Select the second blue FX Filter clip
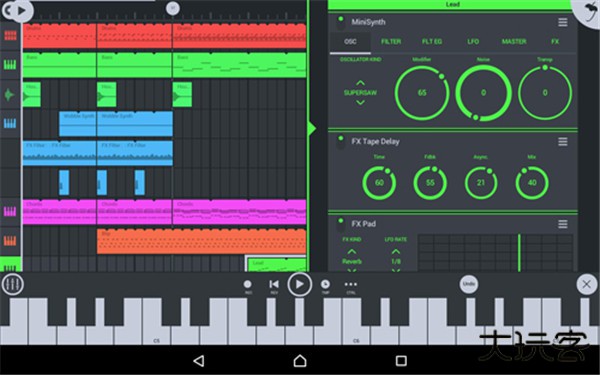Image resolution: width=600 pixels, height=375 pixels. 135,153
